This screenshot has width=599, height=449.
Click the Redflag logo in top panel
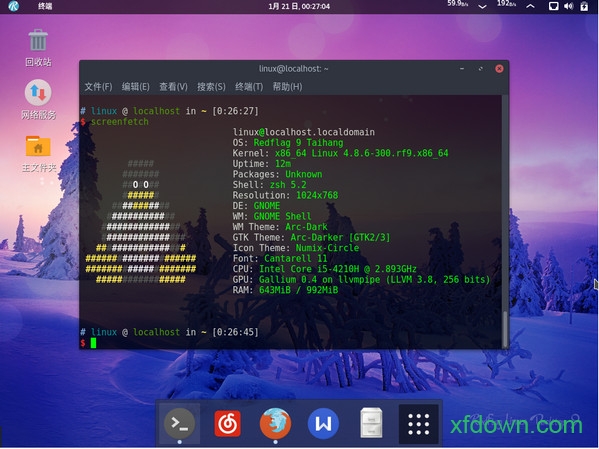pos(13,6)
